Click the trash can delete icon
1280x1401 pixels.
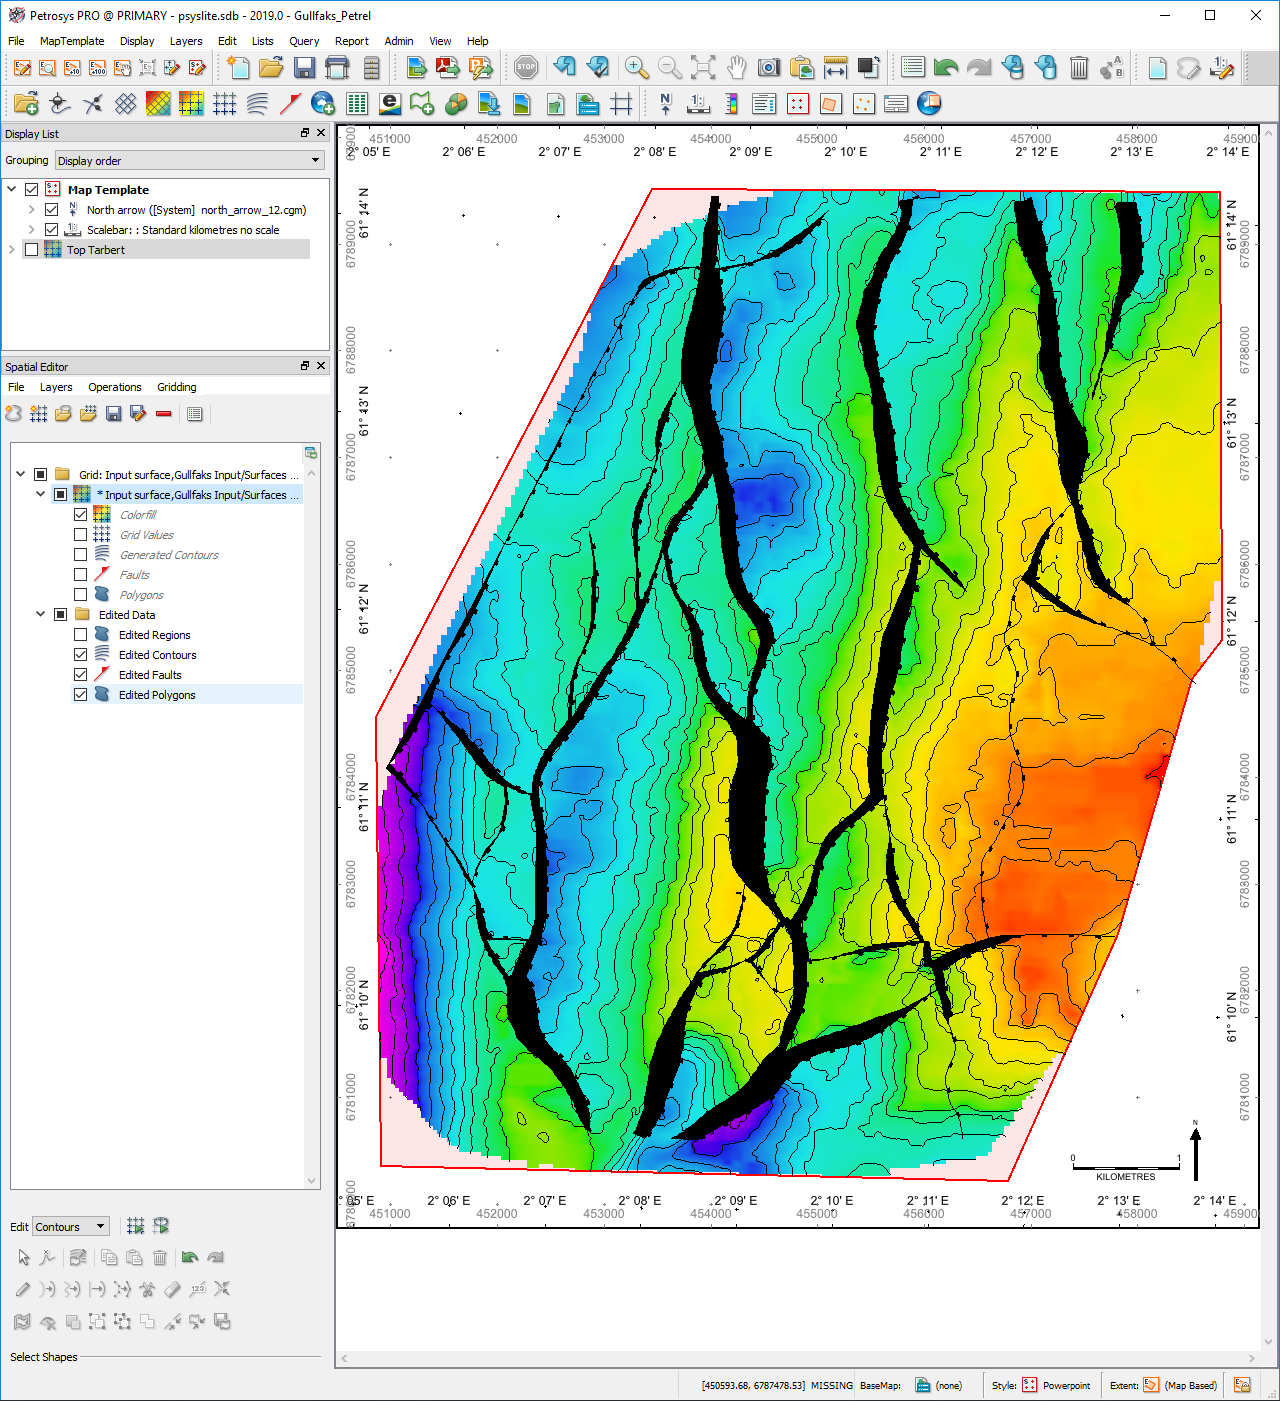pos(1078,68)
